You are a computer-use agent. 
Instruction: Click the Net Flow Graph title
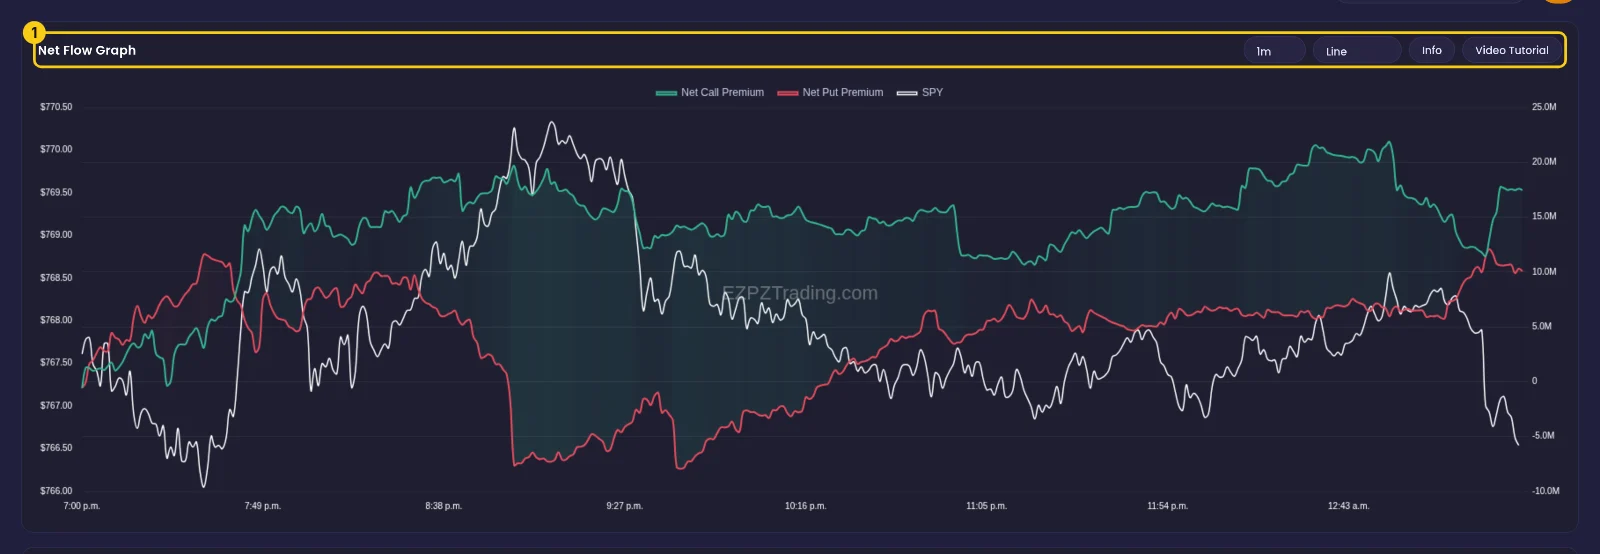[87, 50]
